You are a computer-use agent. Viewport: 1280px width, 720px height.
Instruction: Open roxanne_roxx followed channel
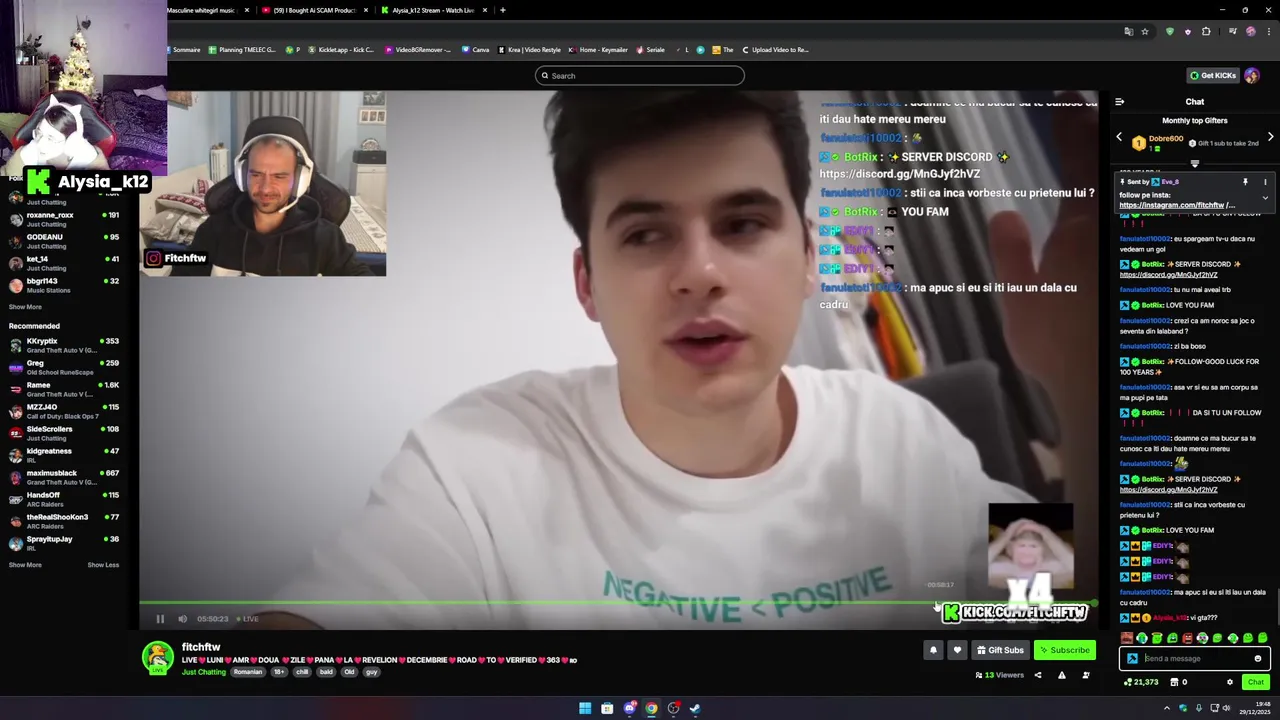(x=65, y=219)
